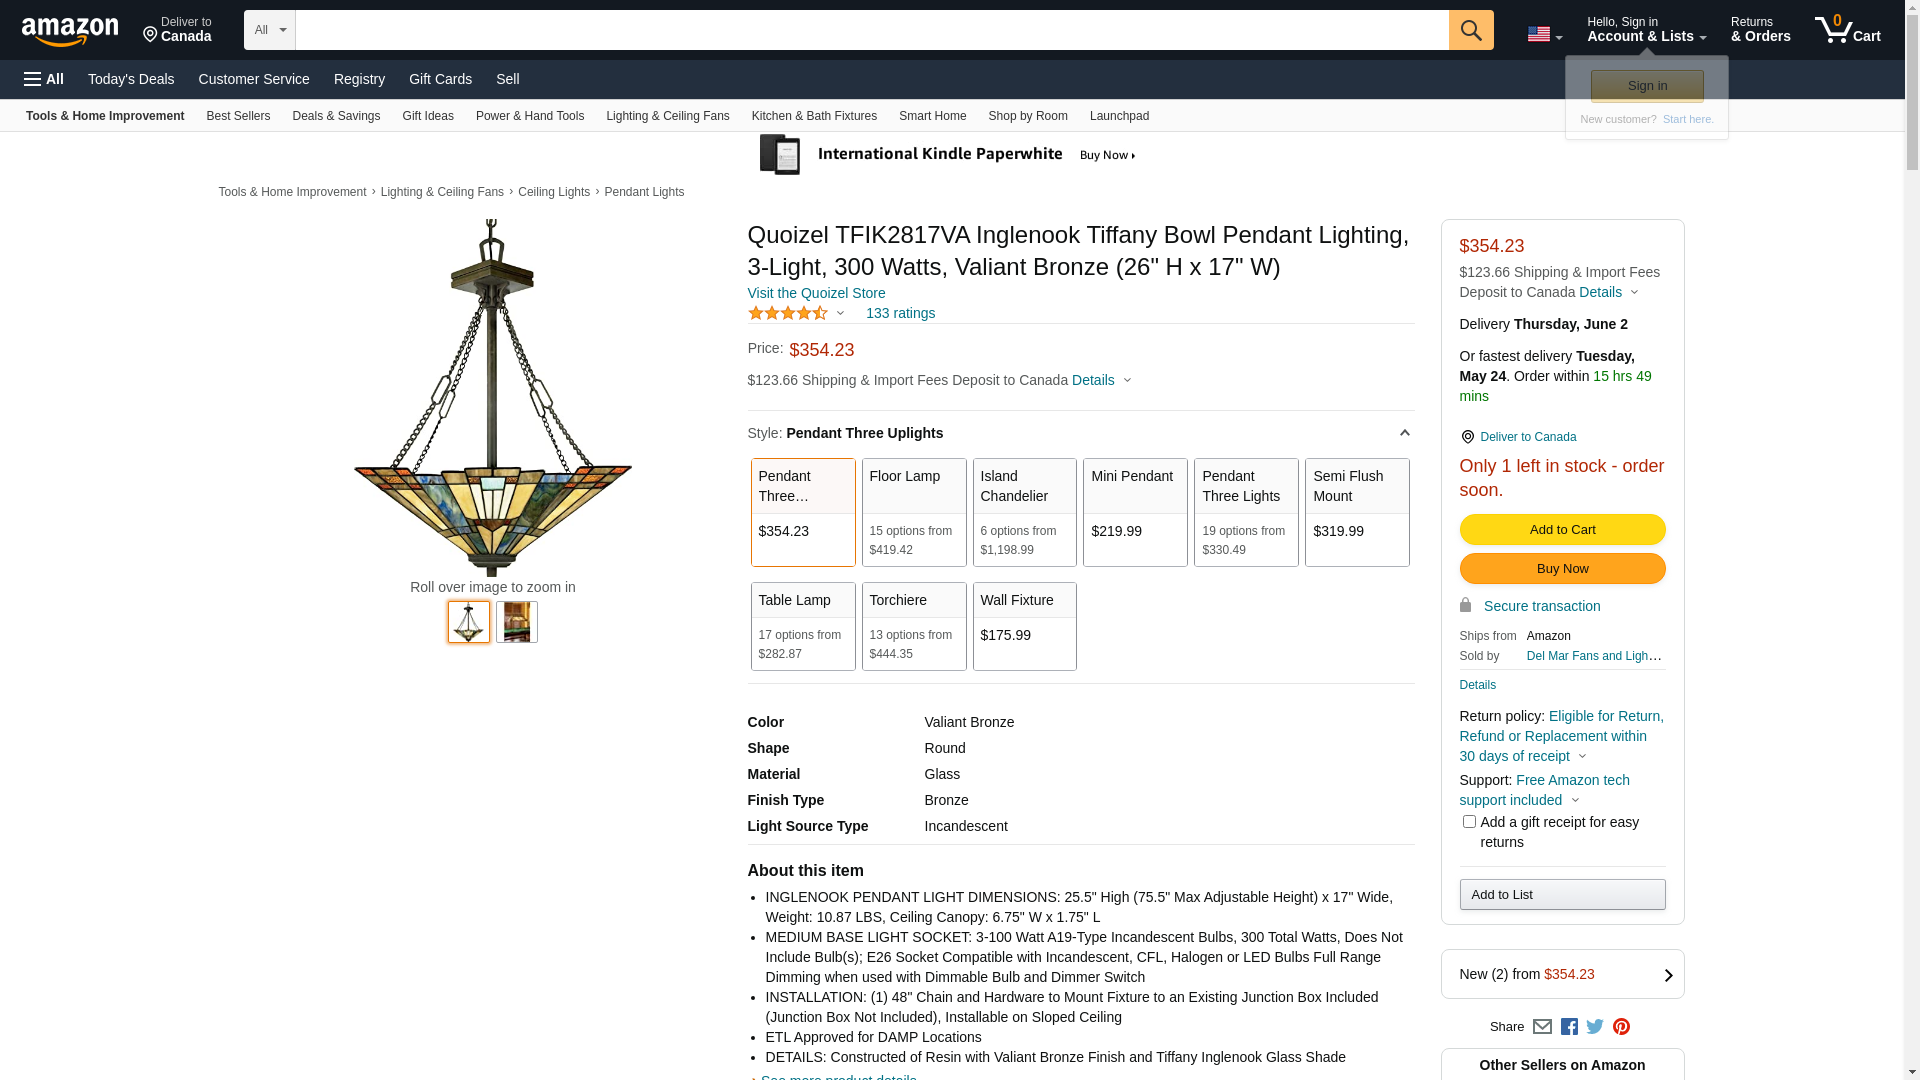Open Today's Deals in the nav bar
Image resolution: width=1920 pixels, height=1080 pixels.
131,79
